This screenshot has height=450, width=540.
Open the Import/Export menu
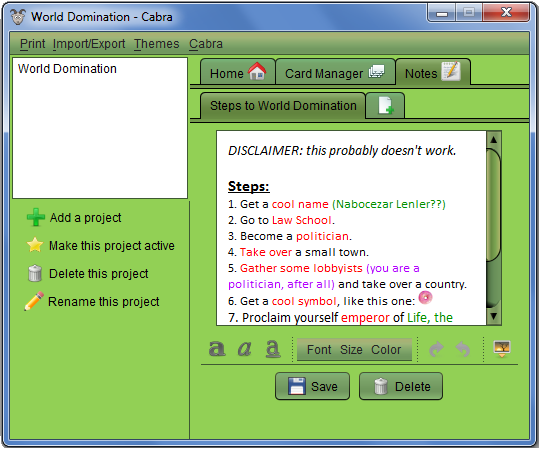coord(89,44)
